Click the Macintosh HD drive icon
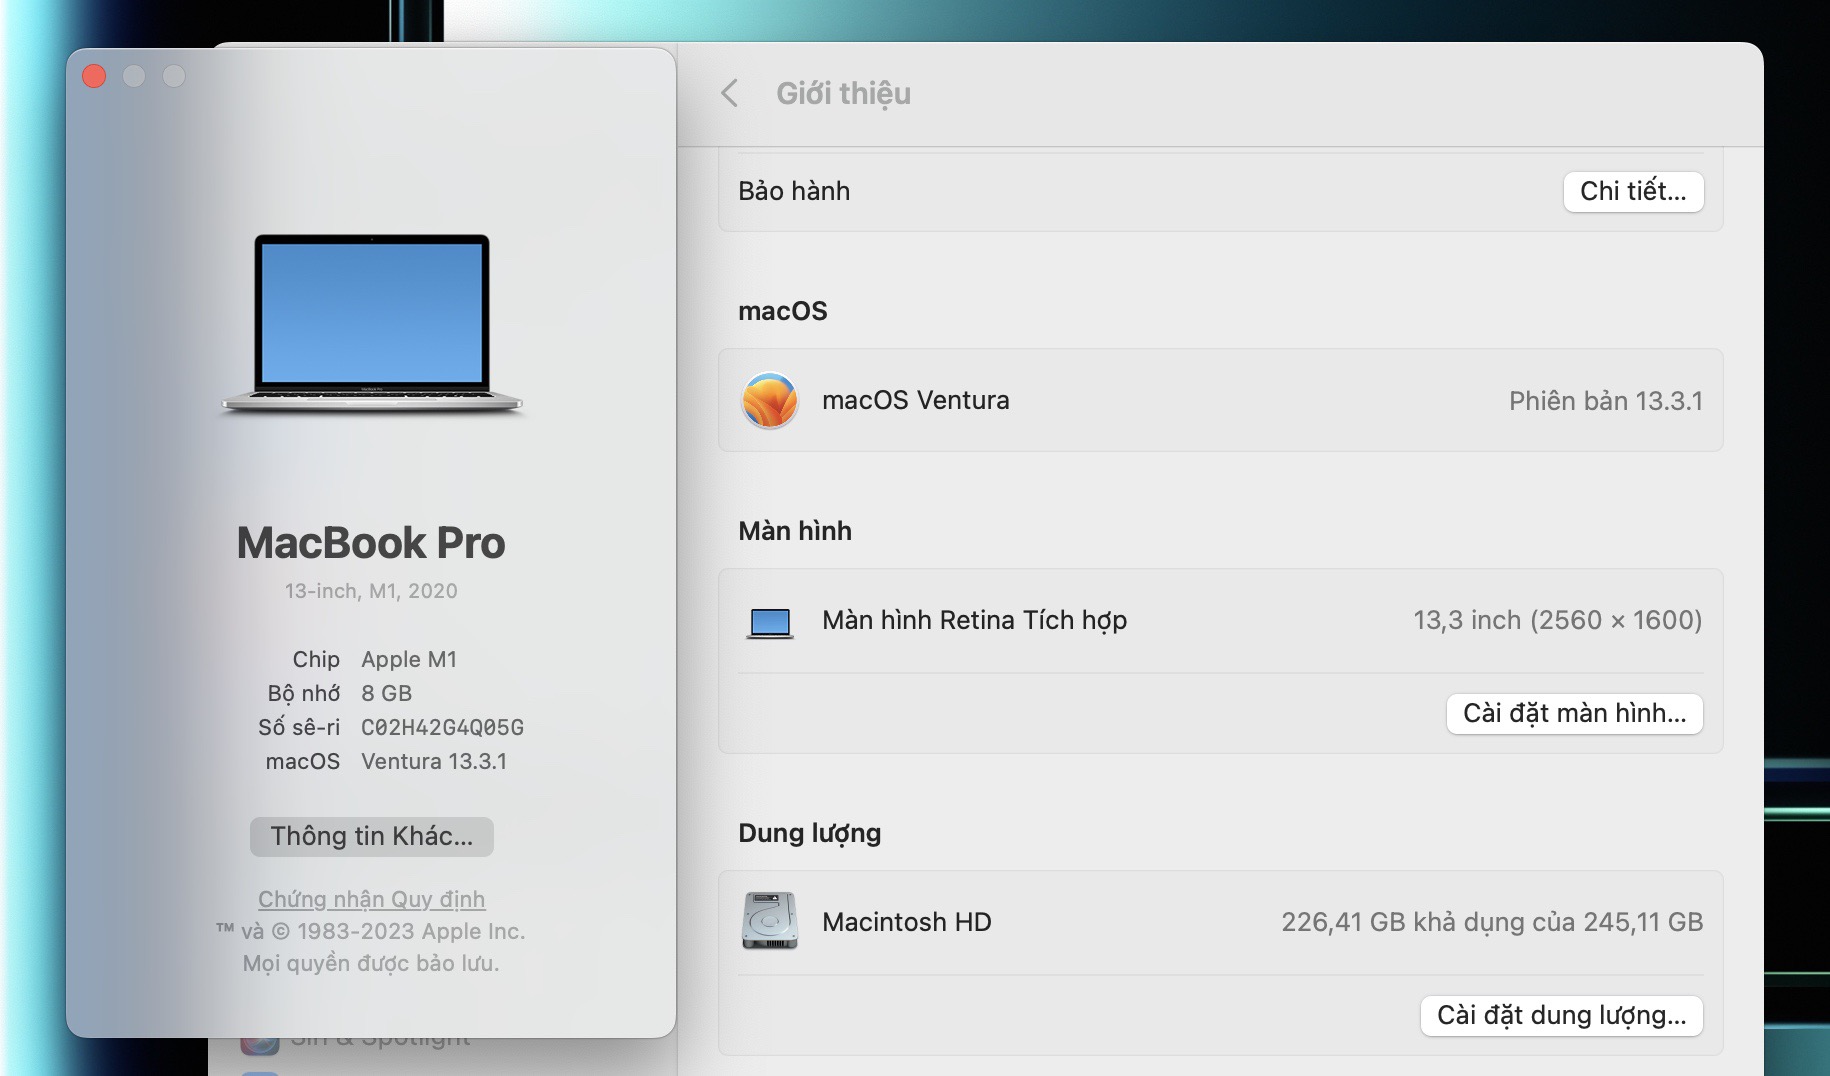Image resolution: width=1830 pixels, height=1076 pixels. (769, 921)
